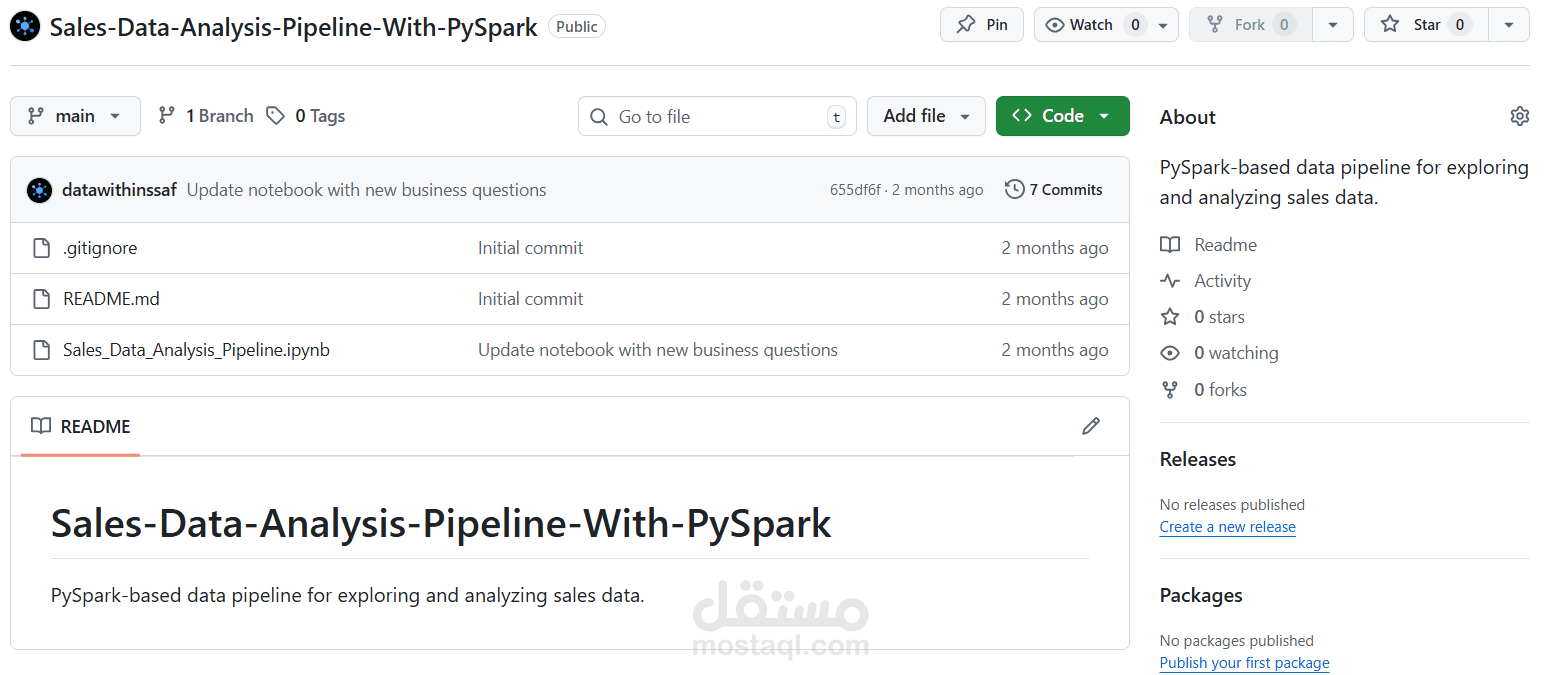Edit the README using the pencil icon
Image resolution: width=1562 pixels, height=675 pixels.
click(x=1091, y=426)
